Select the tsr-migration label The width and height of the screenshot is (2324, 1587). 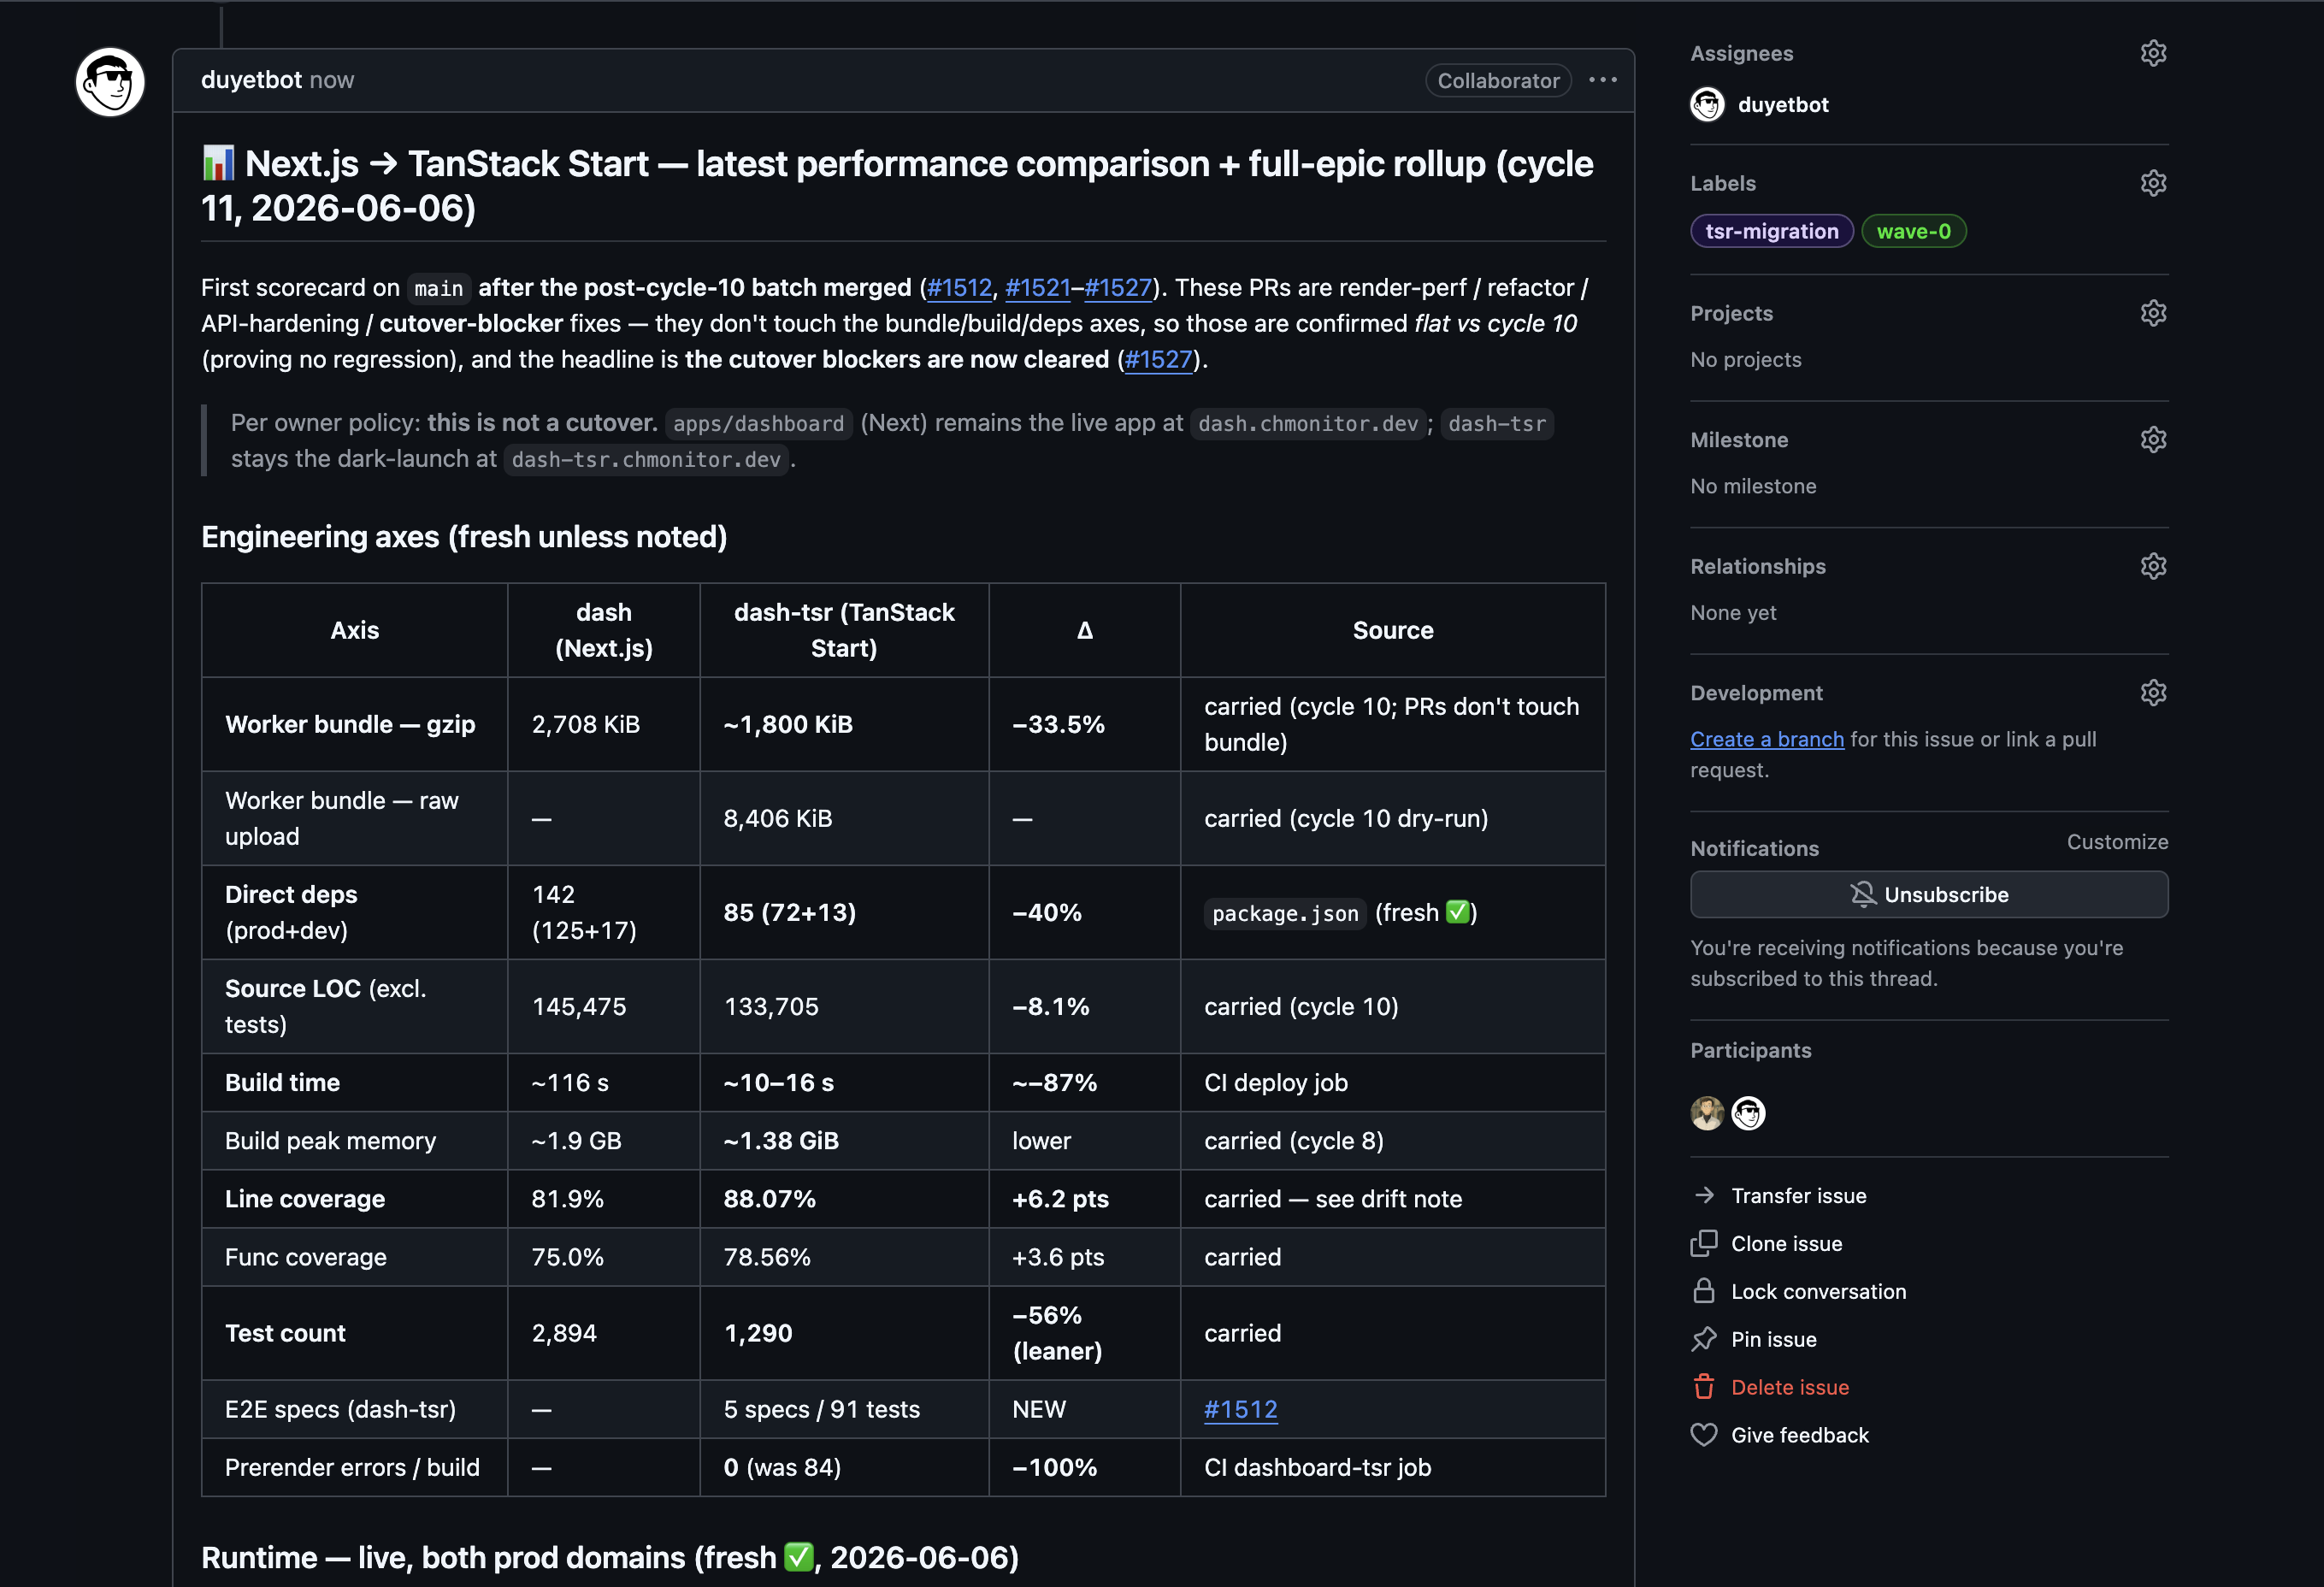pyautogui.click(x=1771, y=231)
